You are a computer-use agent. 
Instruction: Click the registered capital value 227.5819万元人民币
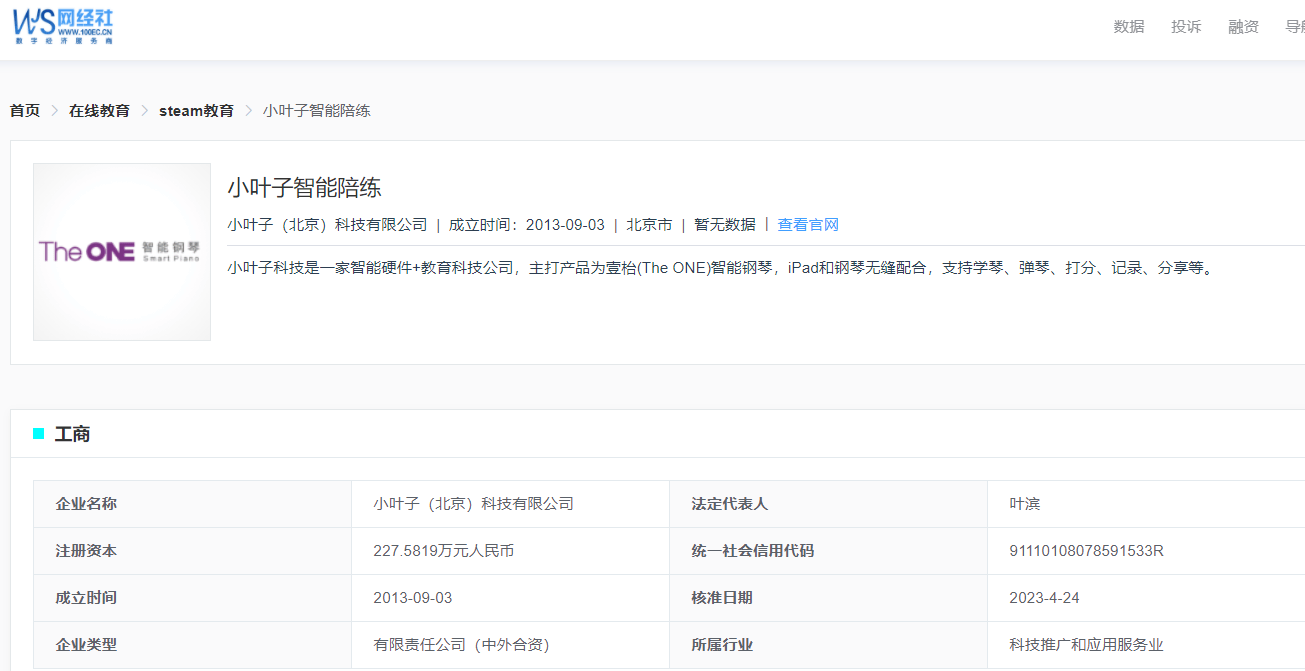pyautogui.click(x=443, y=551)
